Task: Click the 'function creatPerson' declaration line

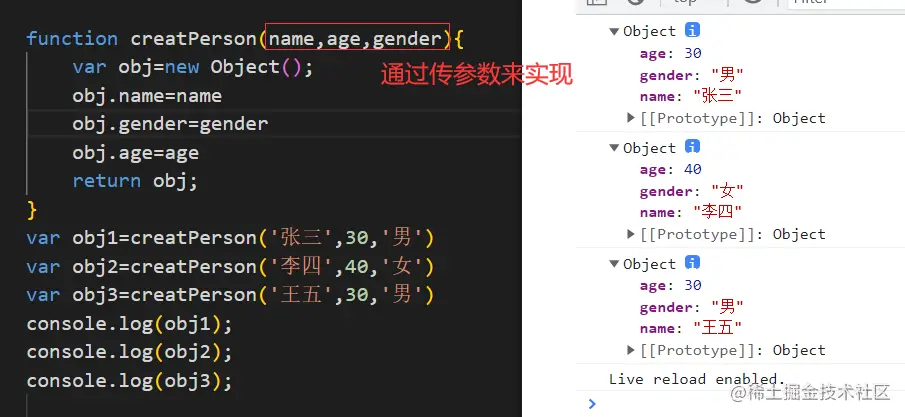Action: (x=245, y=39)
